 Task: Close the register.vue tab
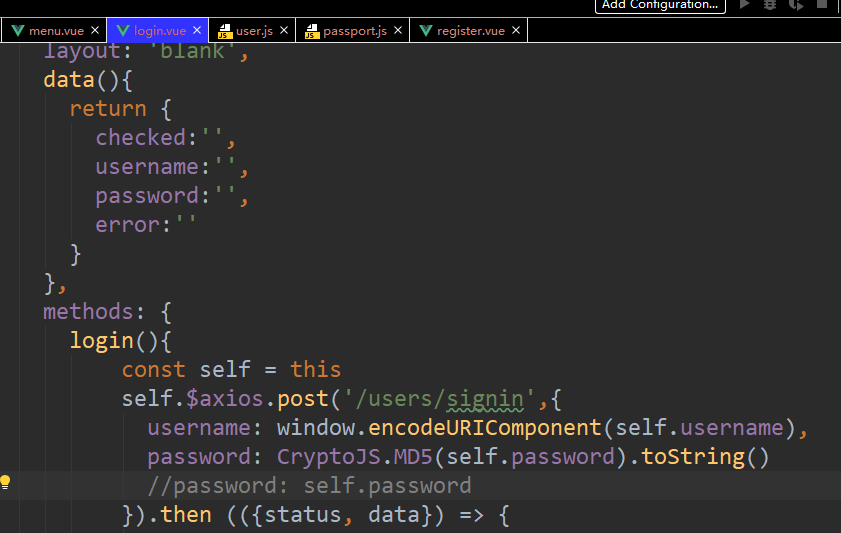click(x=515, y=31)
